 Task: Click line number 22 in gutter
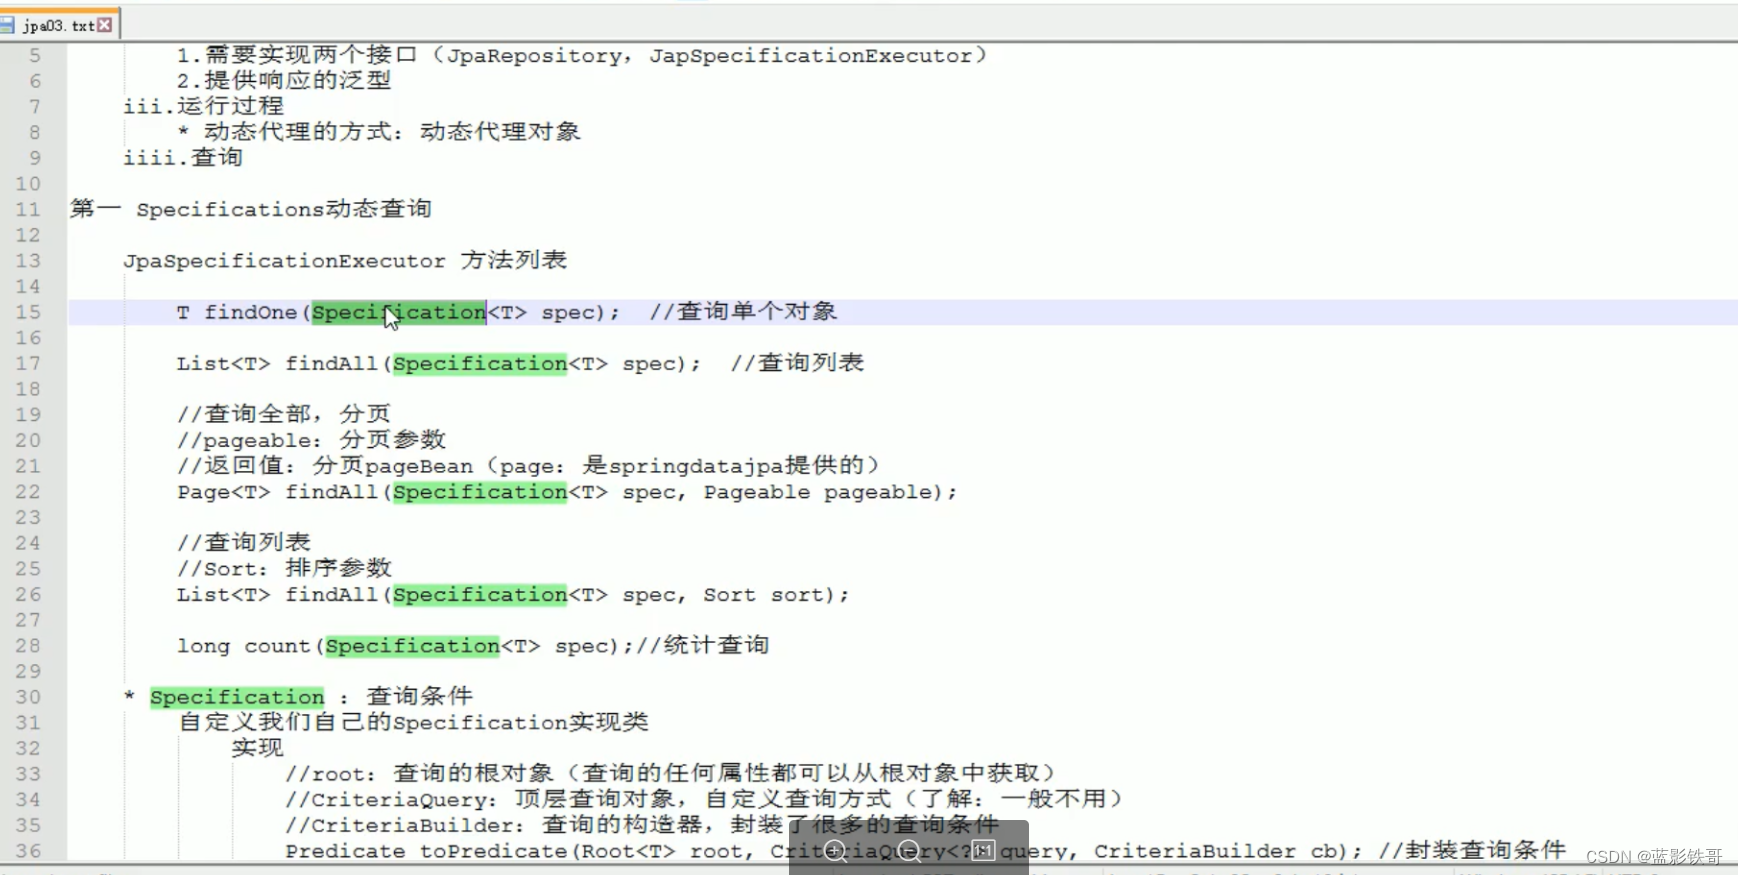pyautogui.click(x=28, y=492)
